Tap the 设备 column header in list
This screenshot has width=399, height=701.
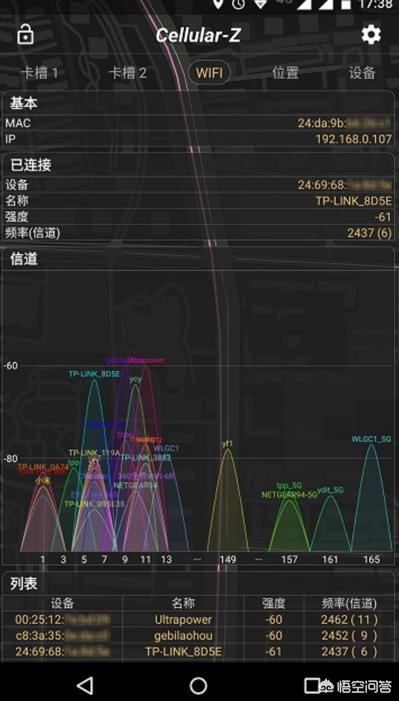[62, 604]
